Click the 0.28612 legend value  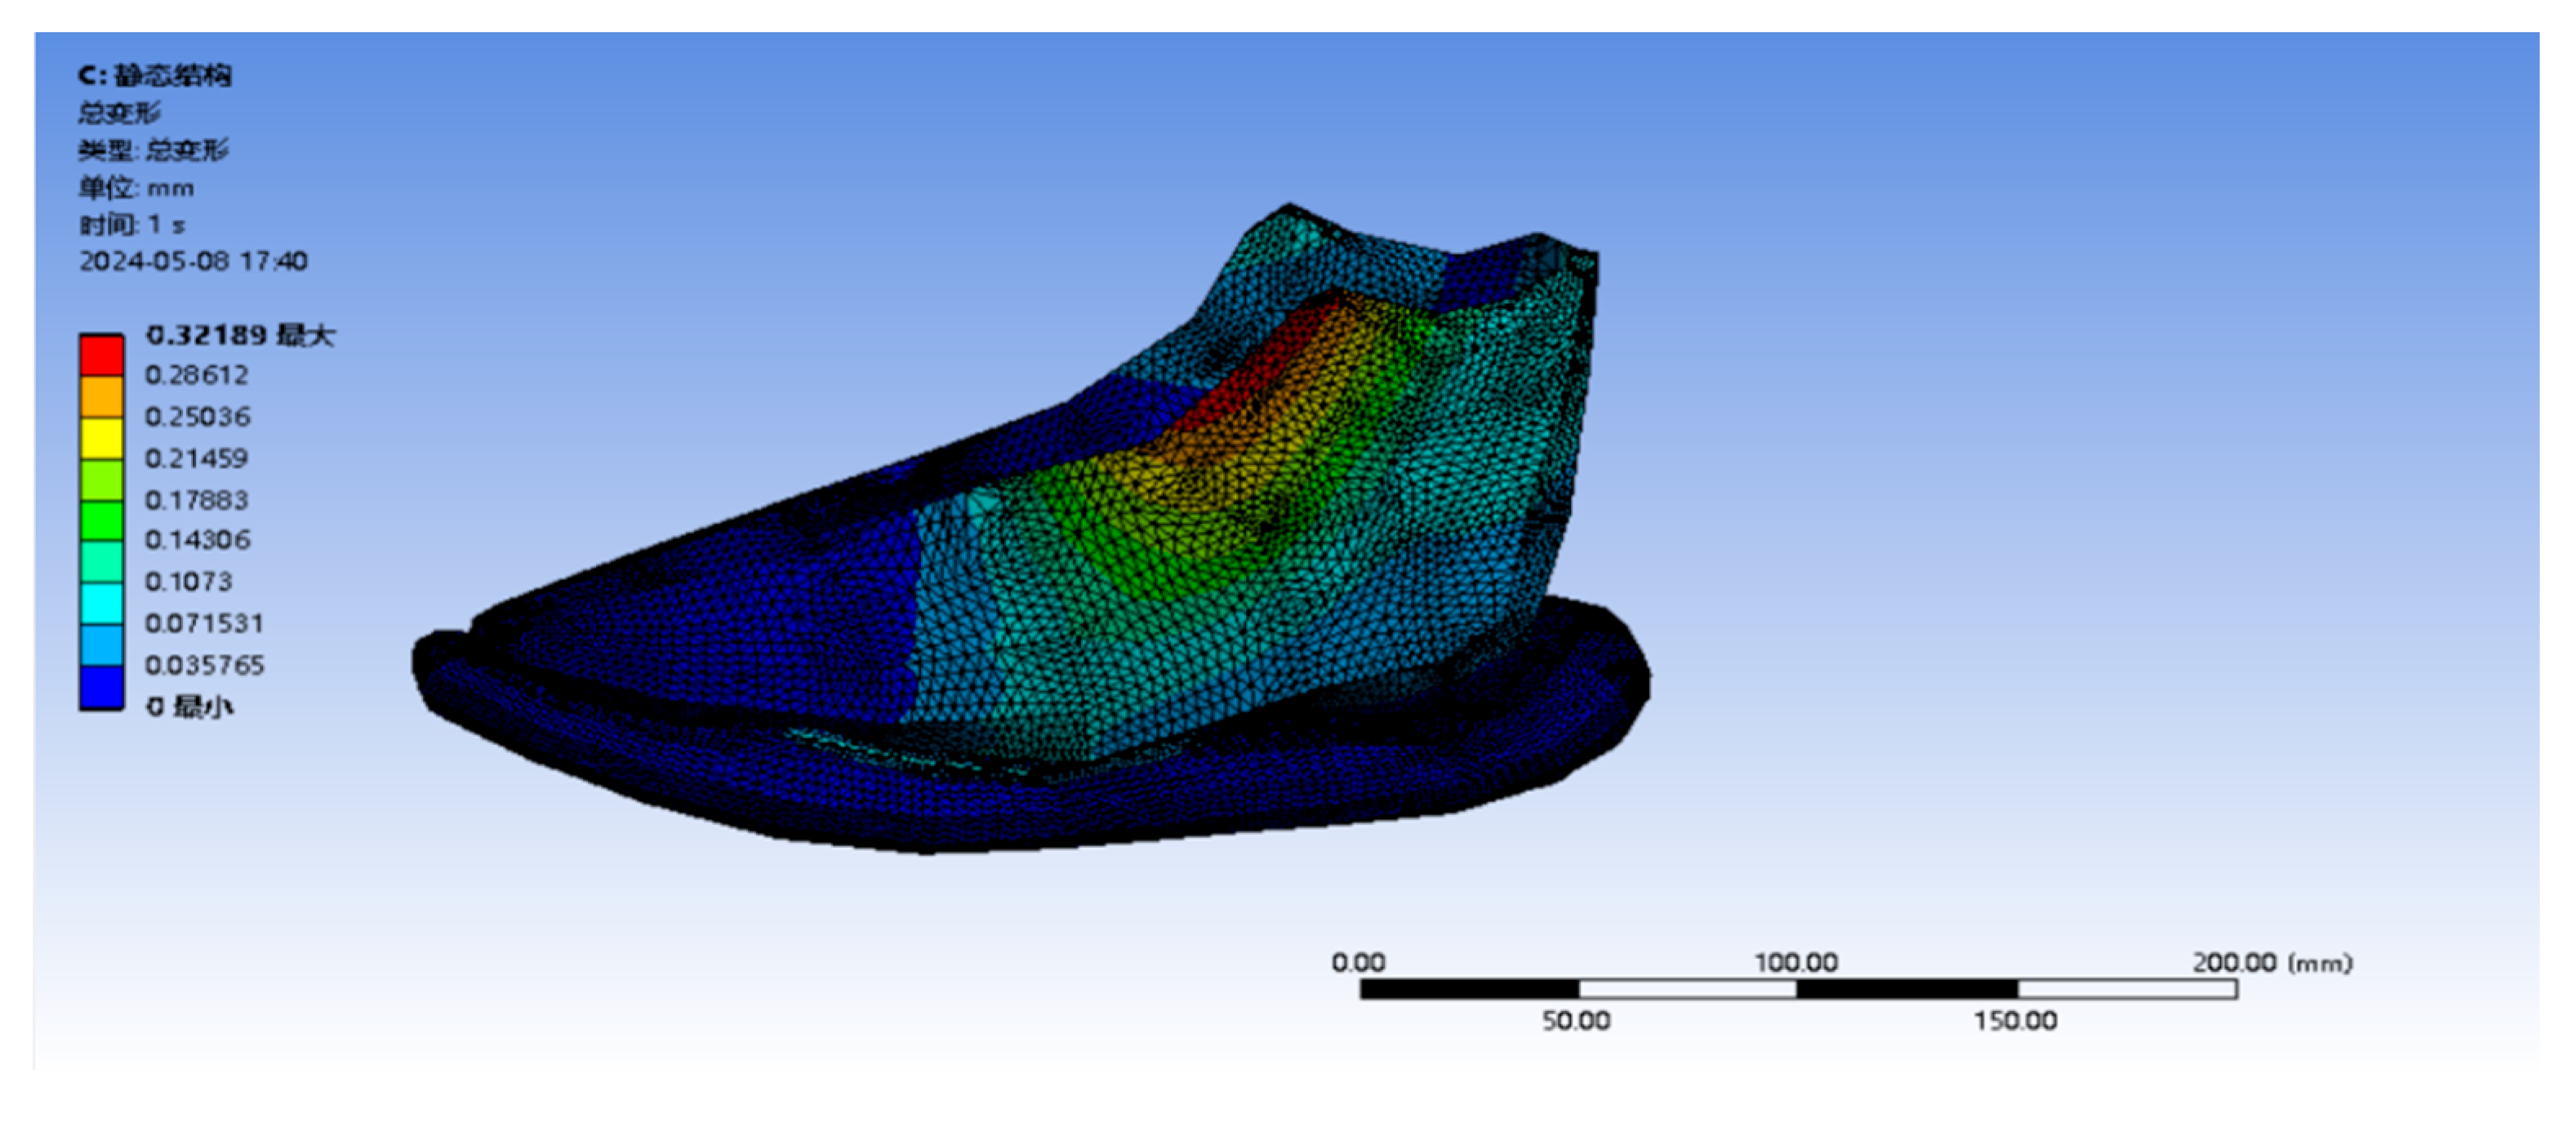tap(196, 376)
